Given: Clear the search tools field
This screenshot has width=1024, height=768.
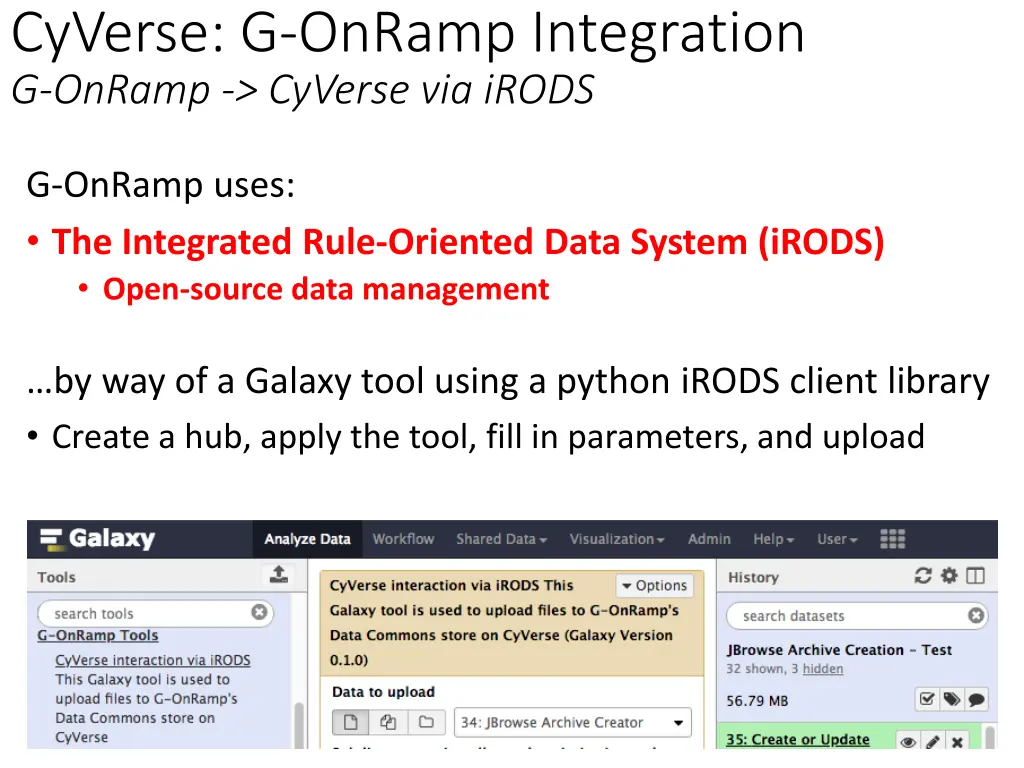Looking at the screenshot, I should point(259,613).
